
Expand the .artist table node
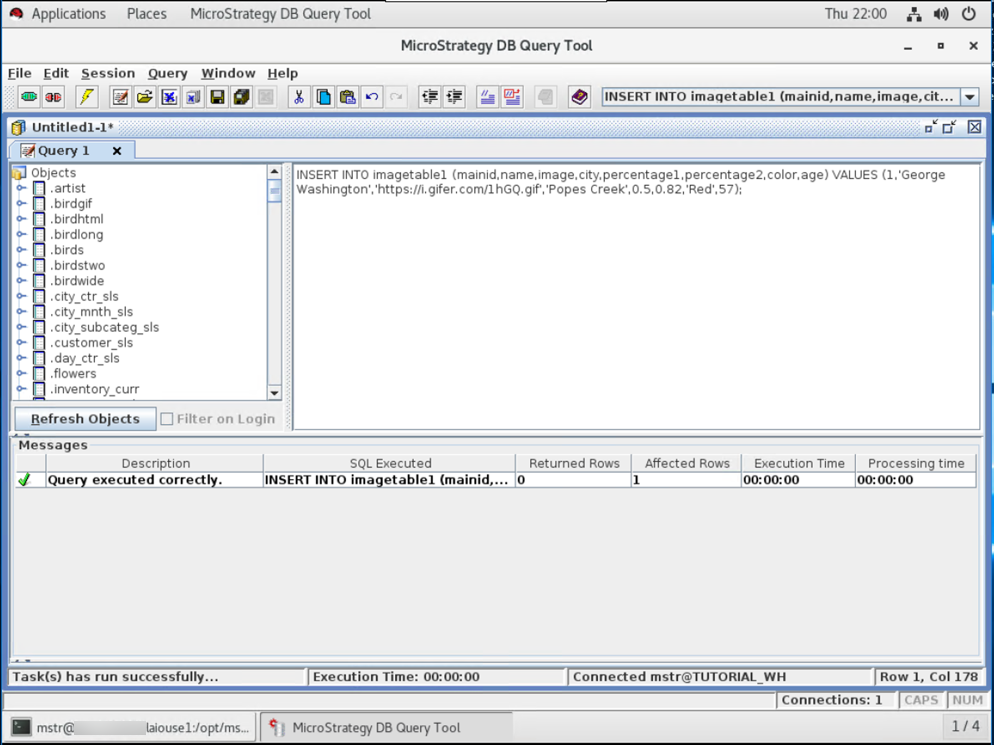click(x=21, y=188)
